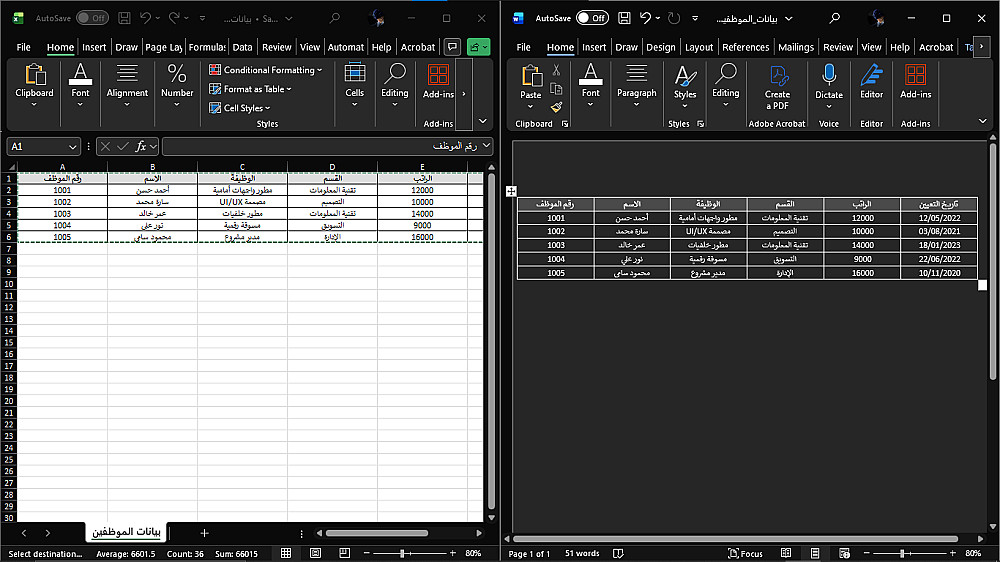Select the بيانات الموظفين sheet tab
This screenshot has height=562, width=1000.
[126, 533]
